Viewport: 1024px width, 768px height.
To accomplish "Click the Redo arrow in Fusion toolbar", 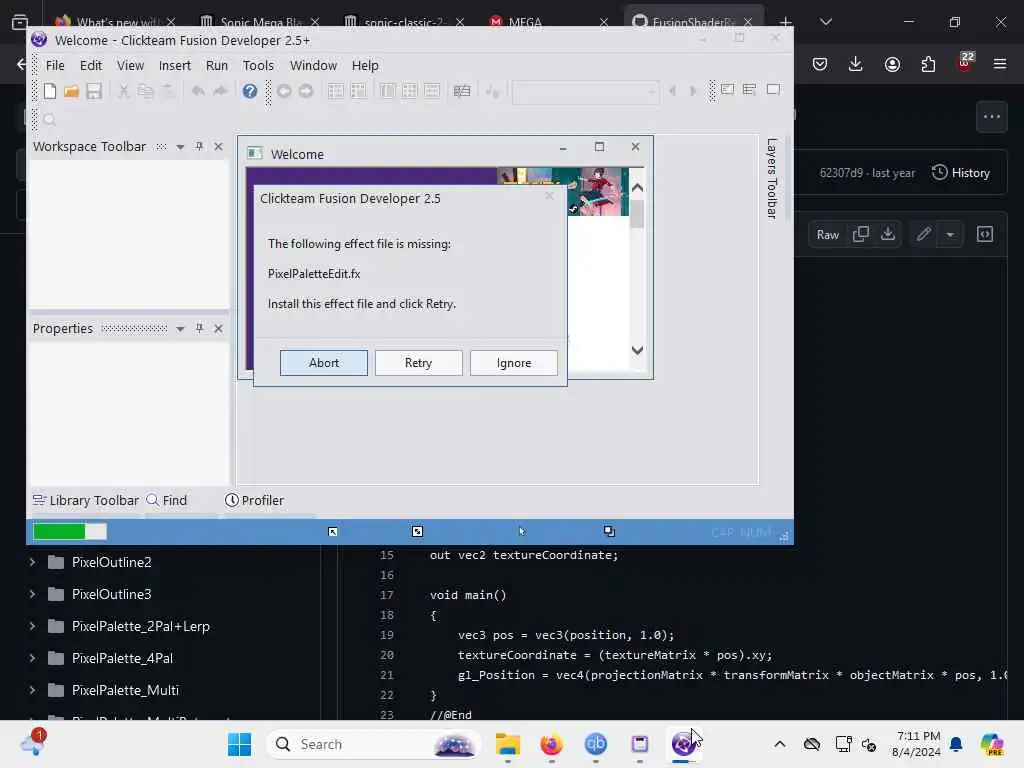I will (220, 91).
